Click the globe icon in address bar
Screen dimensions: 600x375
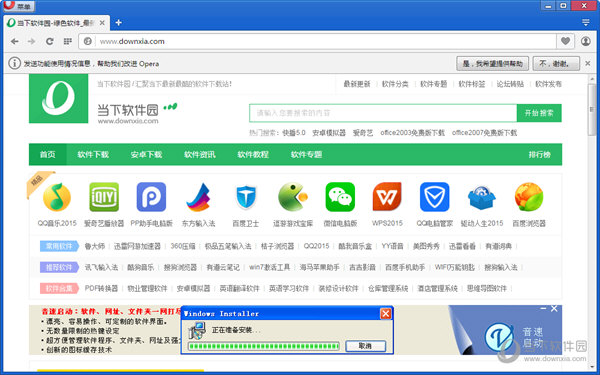tap(88, 41)
